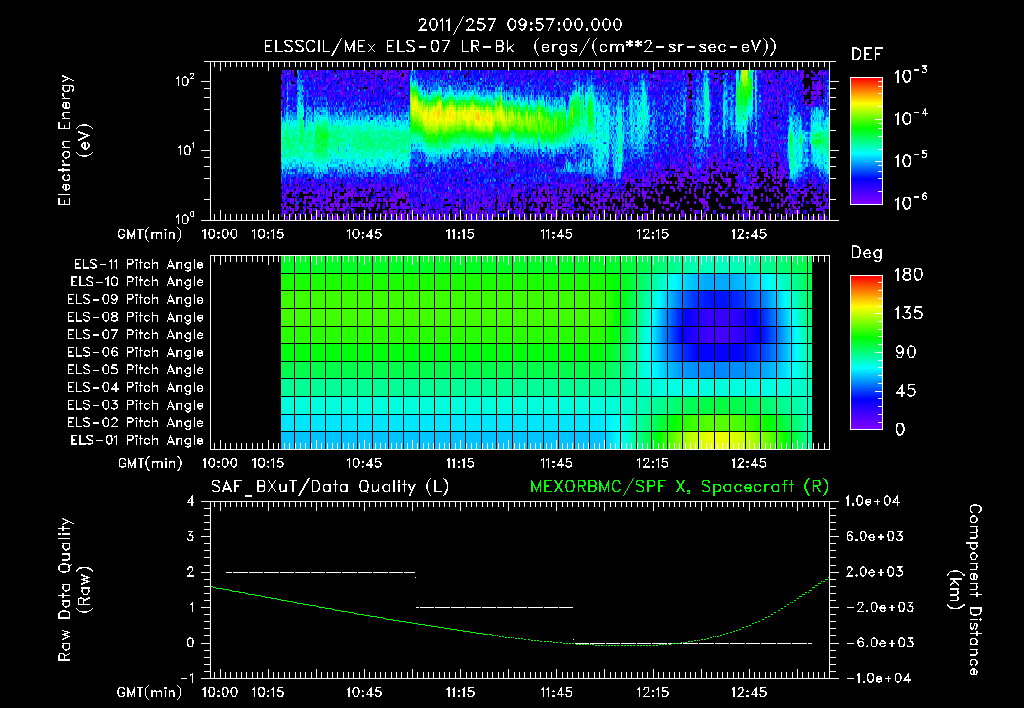Click the 10^2 energy axis tick label
The width and height of the screenshot is (1024, 708).
(x=185, y=81)
